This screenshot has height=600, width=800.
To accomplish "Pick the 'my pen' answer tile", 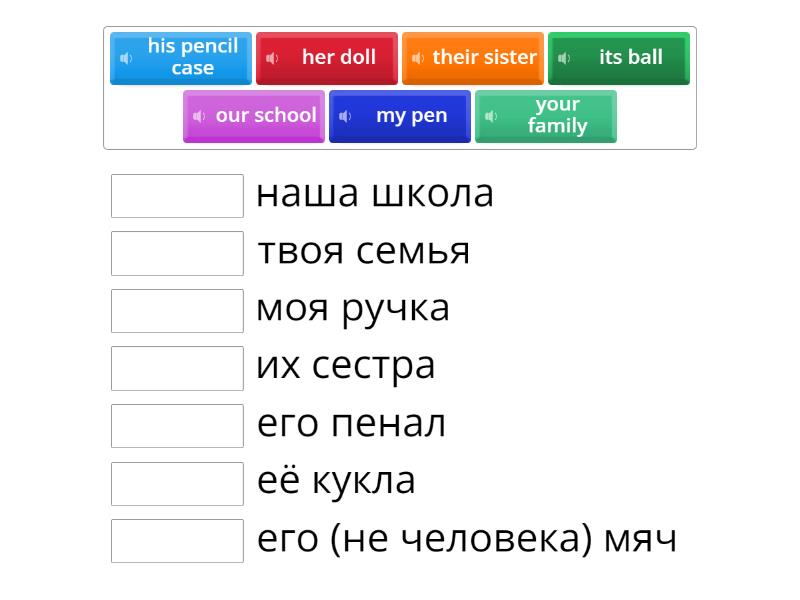I will tap(411, 116).
